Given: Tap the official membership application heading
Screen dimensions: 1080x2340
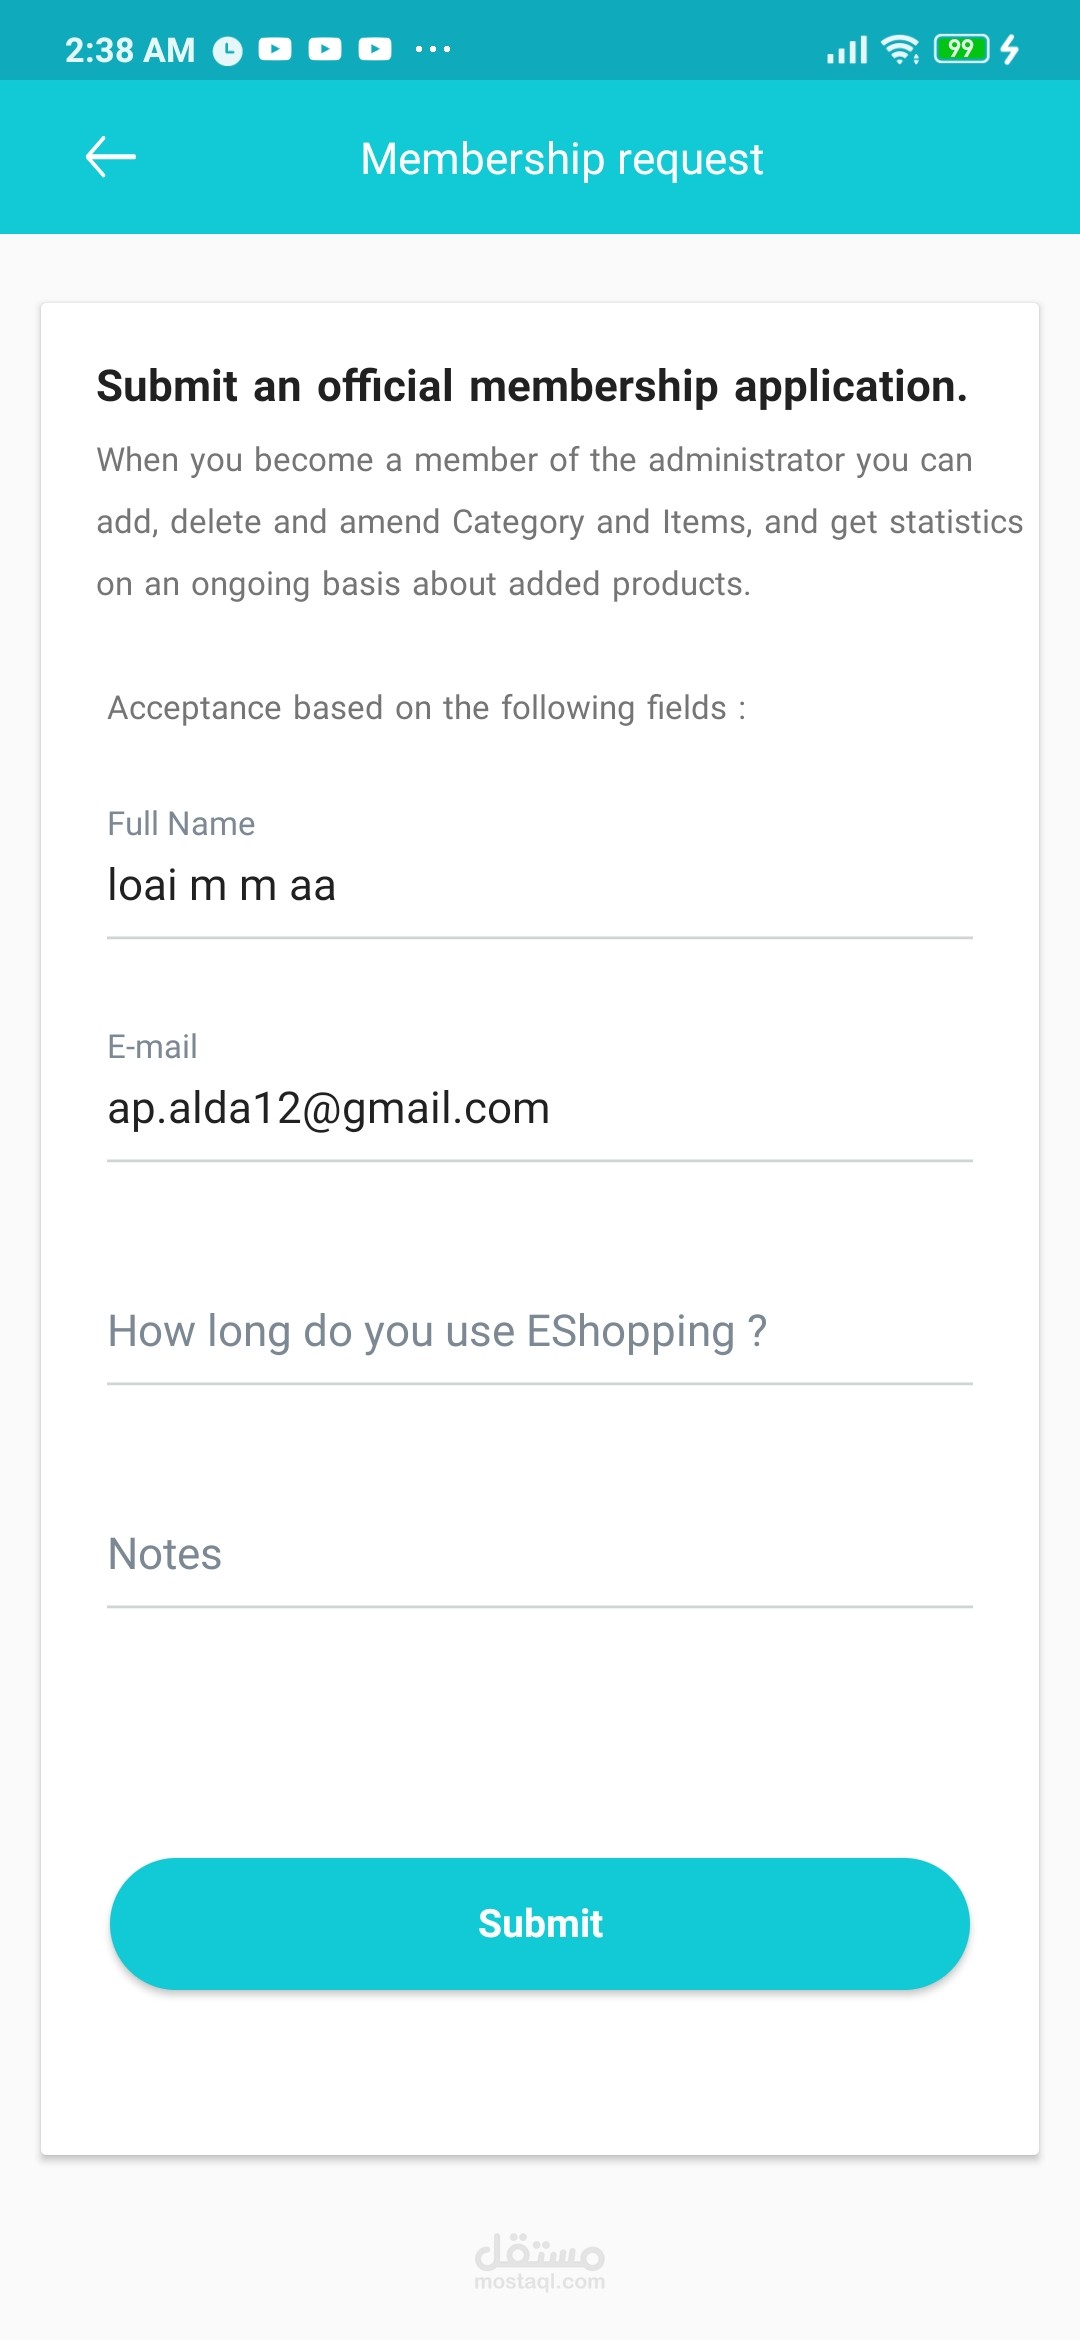Looking at the screenshot, I should click(532, 386).
